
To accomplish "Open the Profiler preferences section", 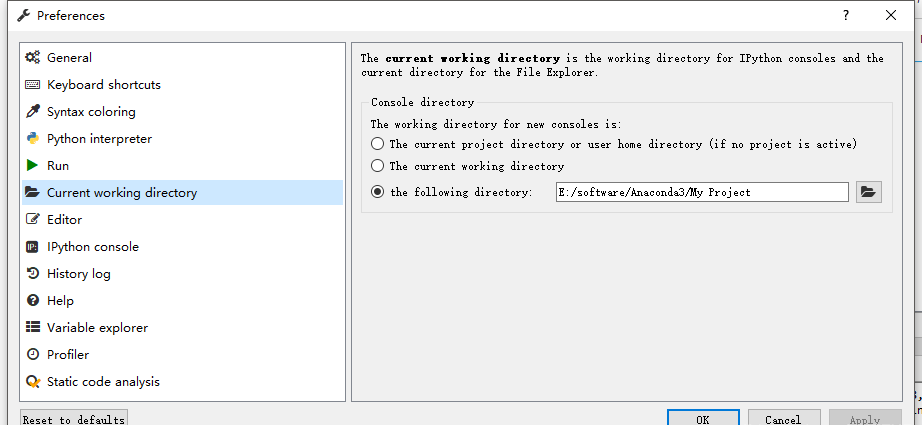I will 67,355.
